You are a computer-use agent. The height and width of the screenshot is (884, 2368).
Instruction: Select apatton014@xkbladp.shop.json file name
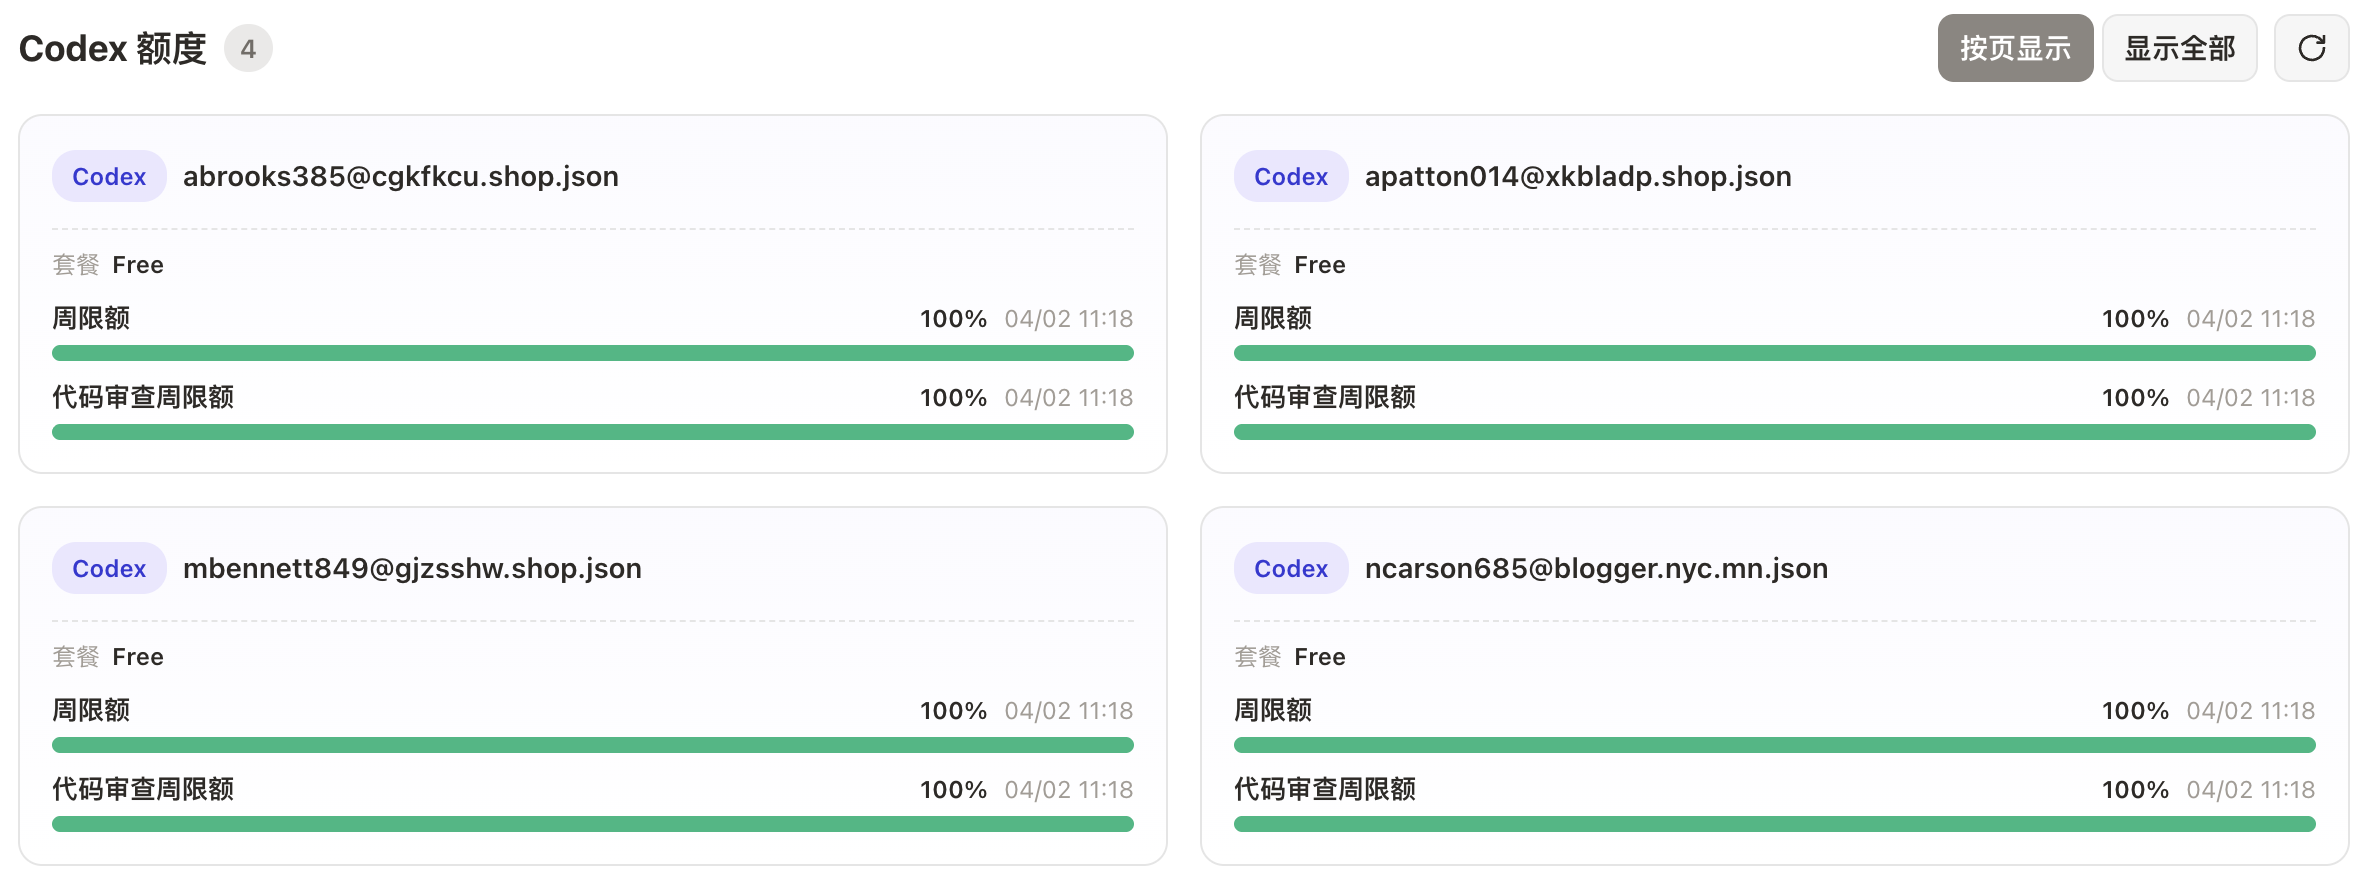(x=1578, y=177)
